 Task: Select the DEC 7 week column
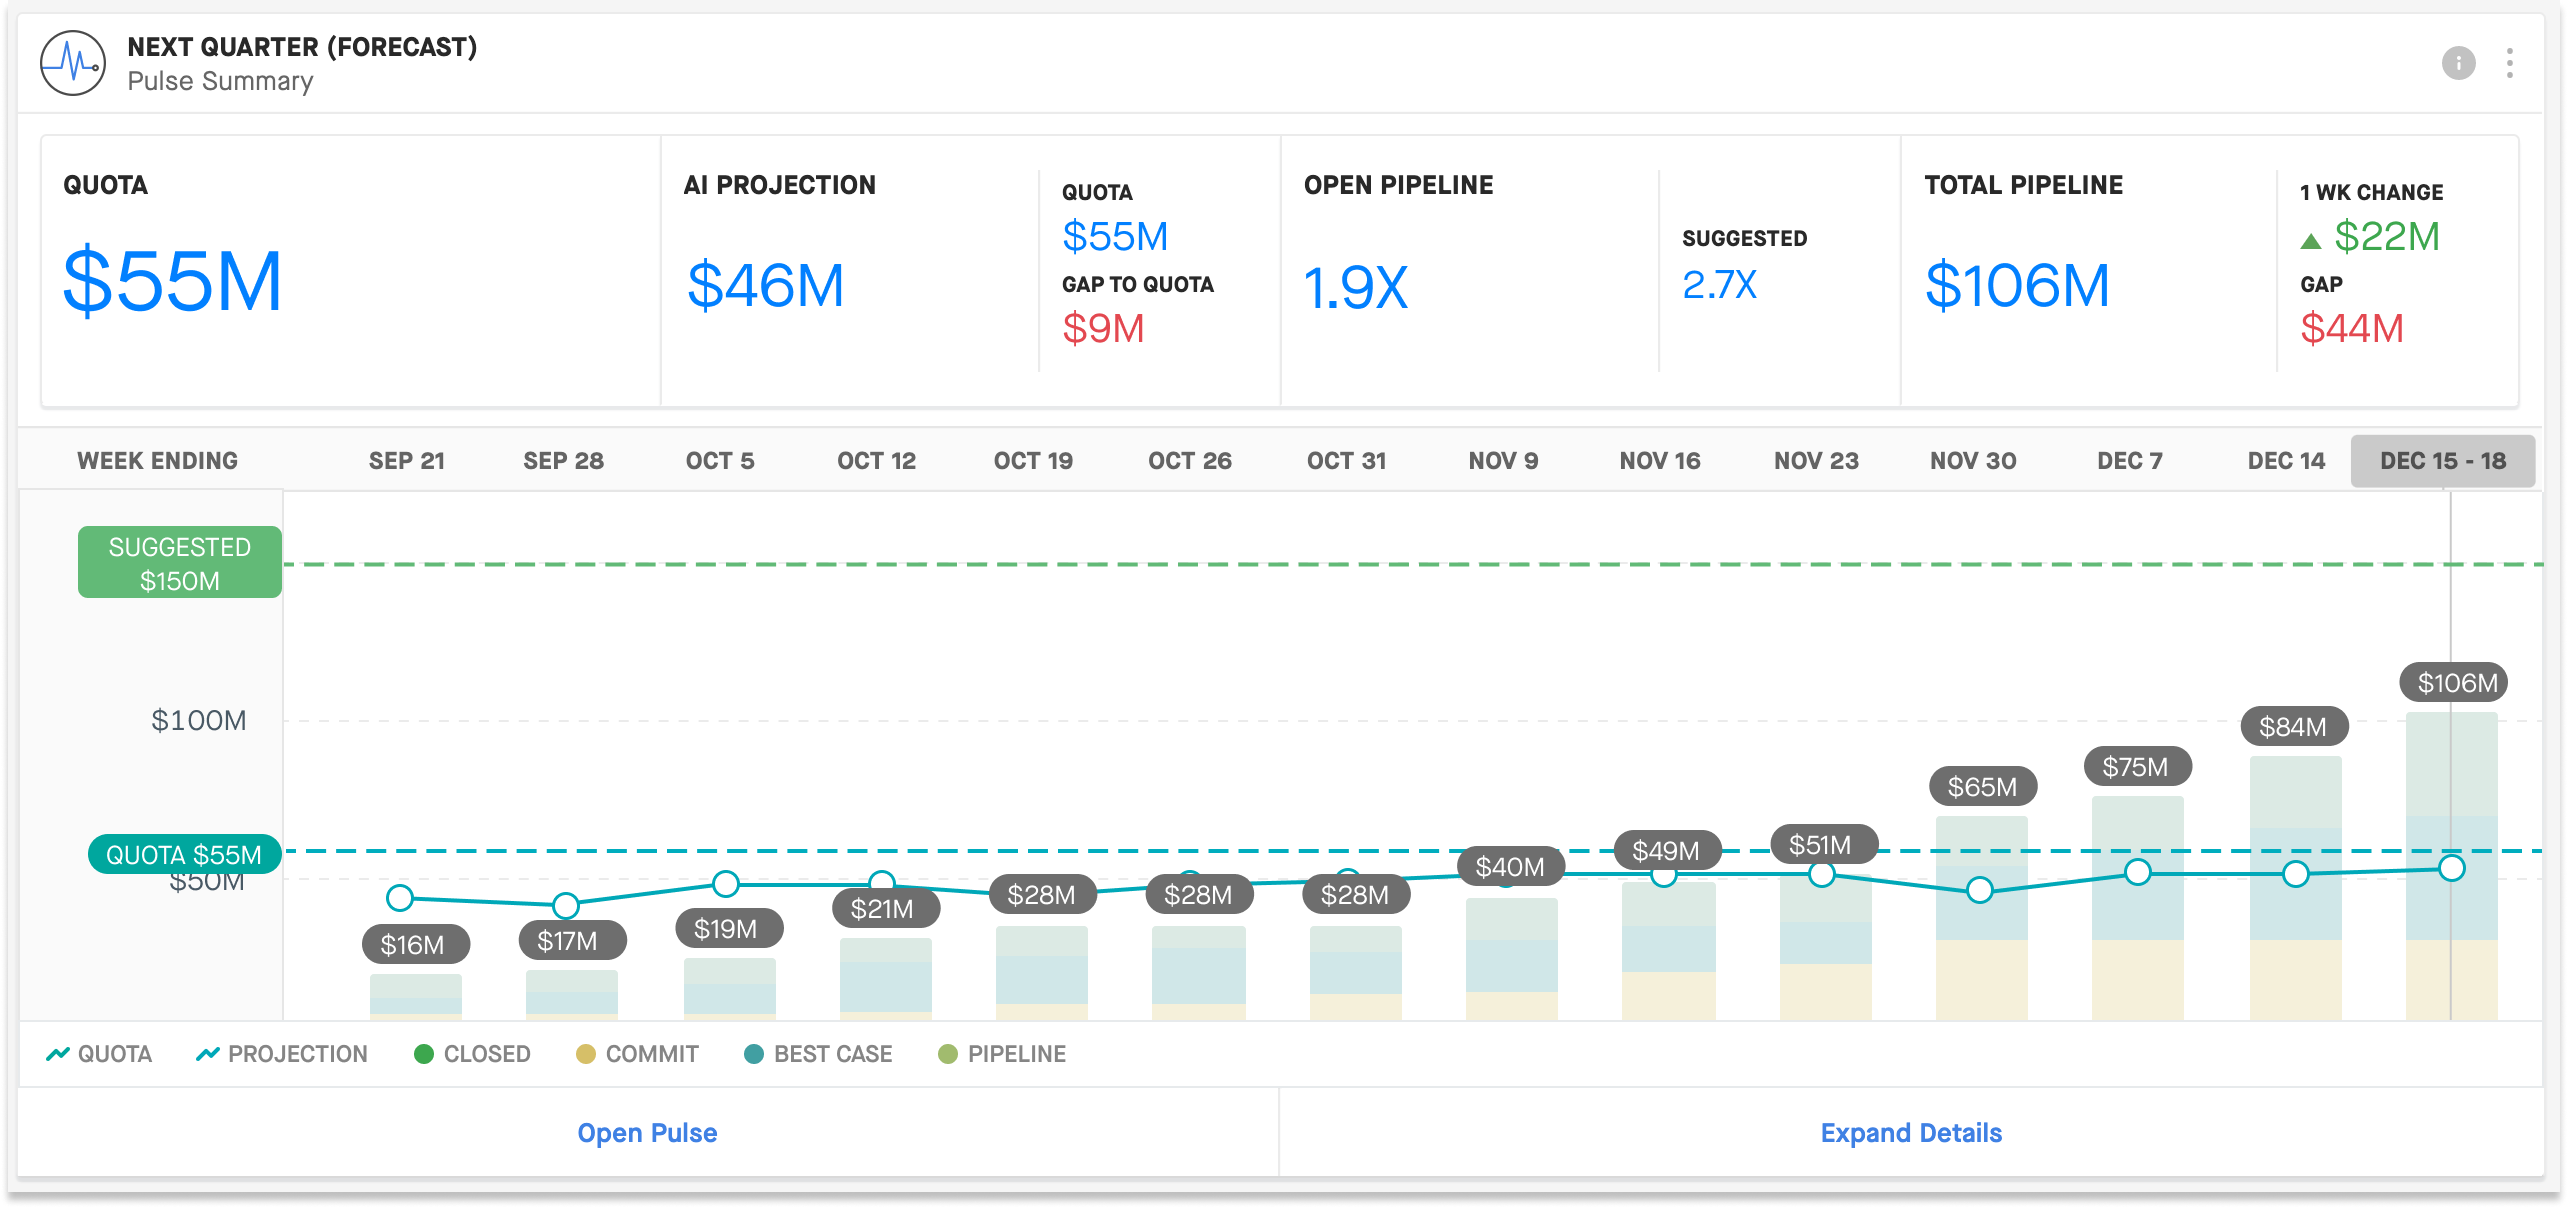click(x=2130, y=461)
